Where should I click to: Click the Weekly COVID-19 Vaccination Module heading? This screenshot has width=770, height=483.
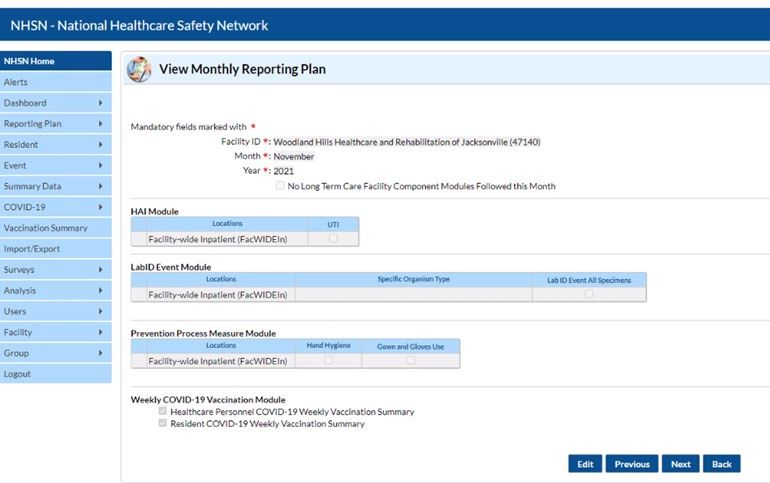208,400
